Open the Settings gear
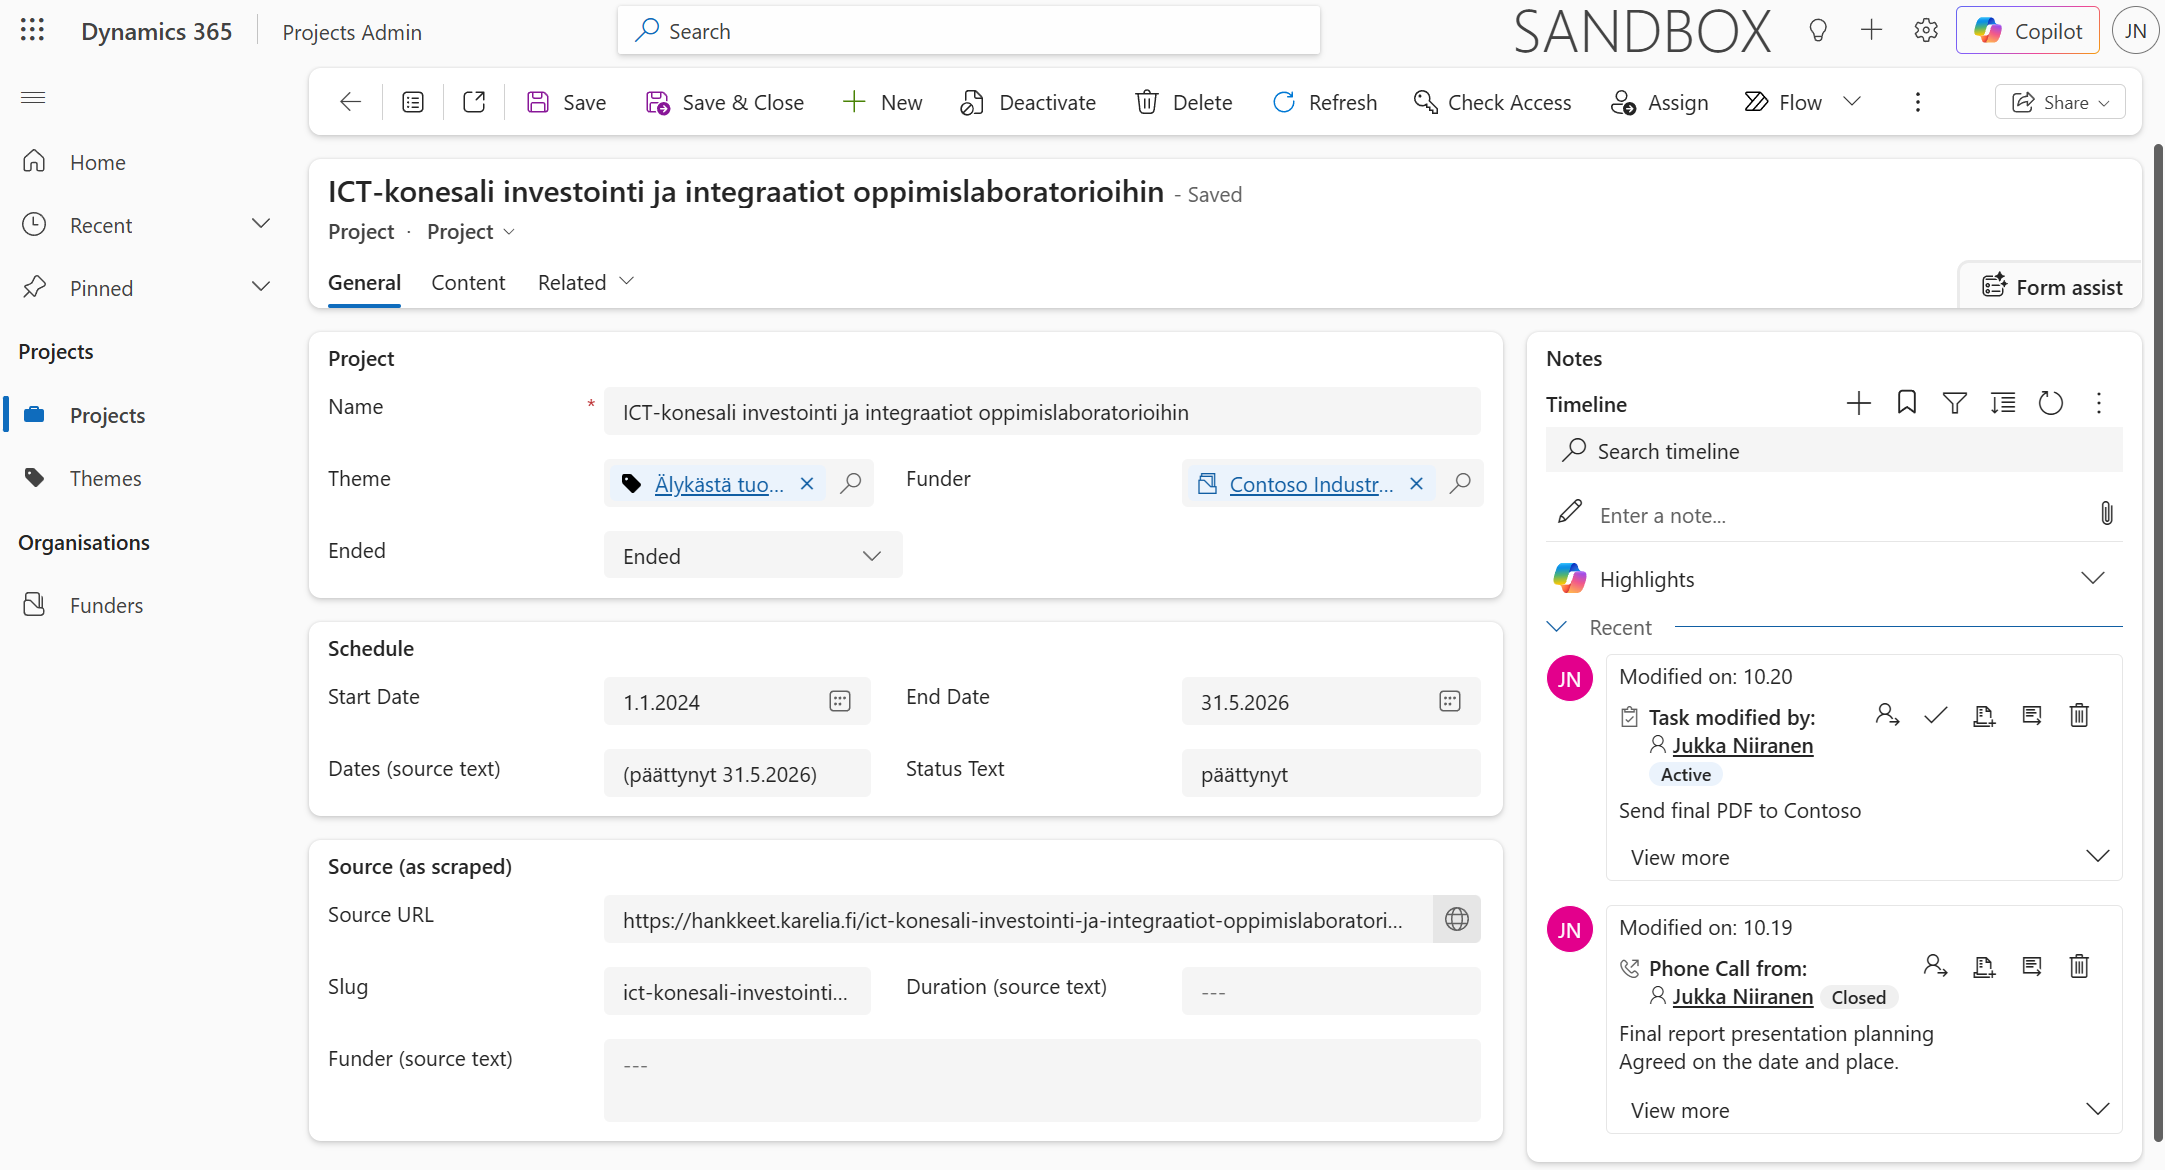Image resolution: width=2165 pixels, height=1170 pixels. pos(1925,31)
